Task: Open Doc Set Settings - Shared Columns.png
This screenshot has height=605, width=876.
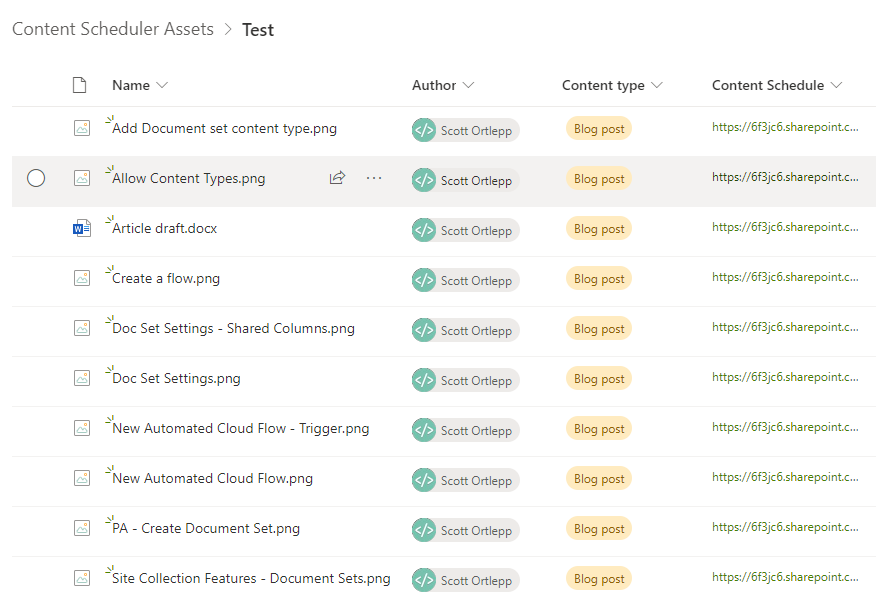Action: click(x=234, y=328)
